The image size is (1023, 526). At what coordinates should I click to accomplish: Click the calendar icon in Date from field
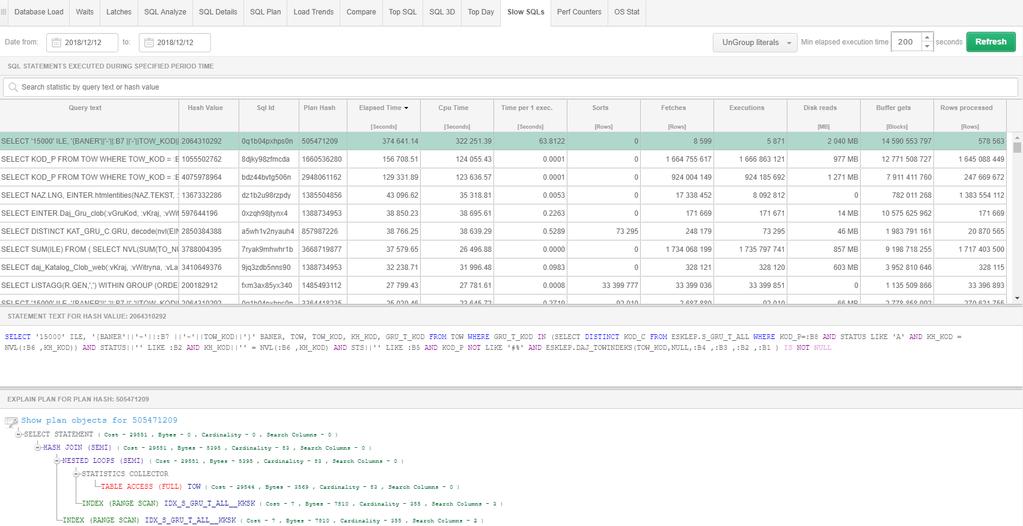tap(56, 42)
